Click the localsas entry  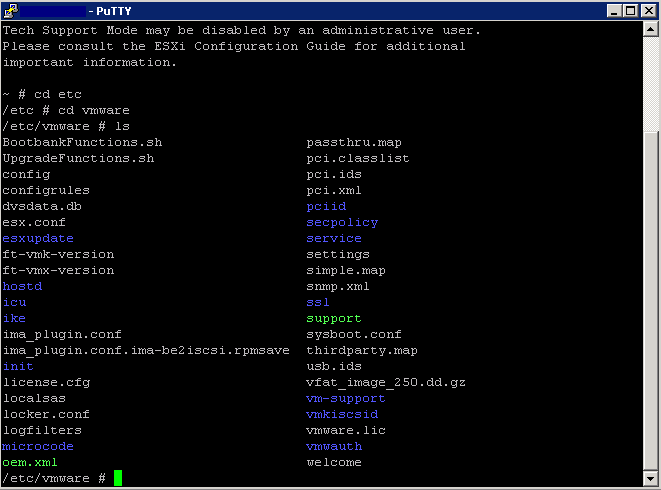point(34,398)
